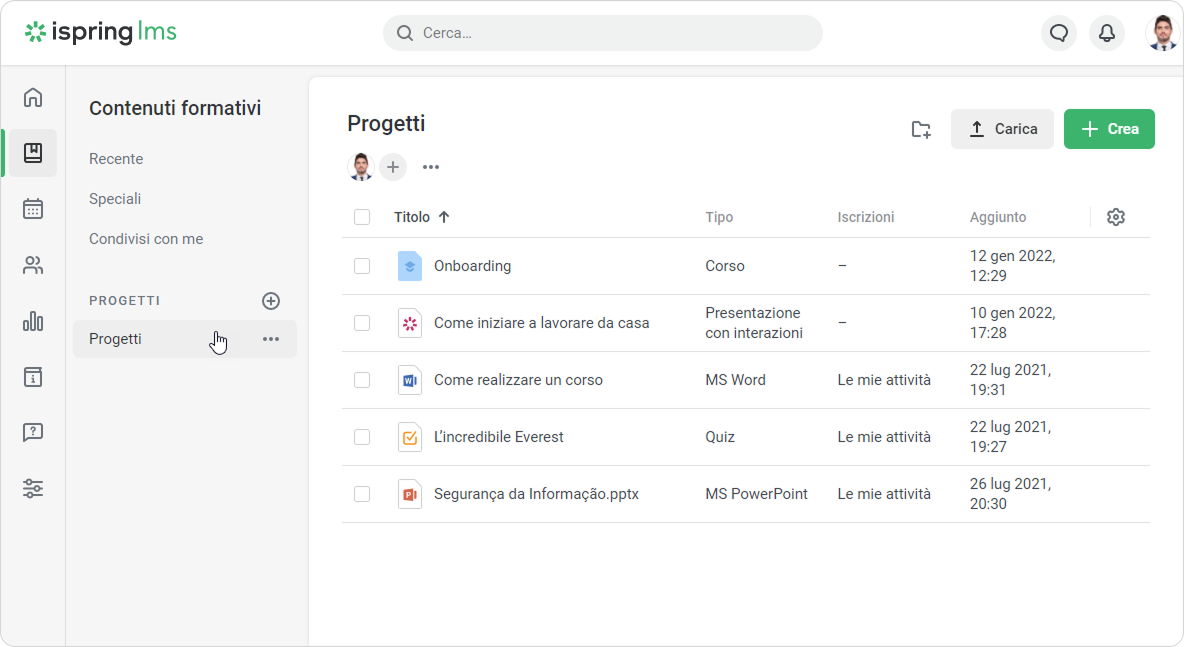Open Condivisi con me section
Viewport: 1184px width, 647px height.
146,239
